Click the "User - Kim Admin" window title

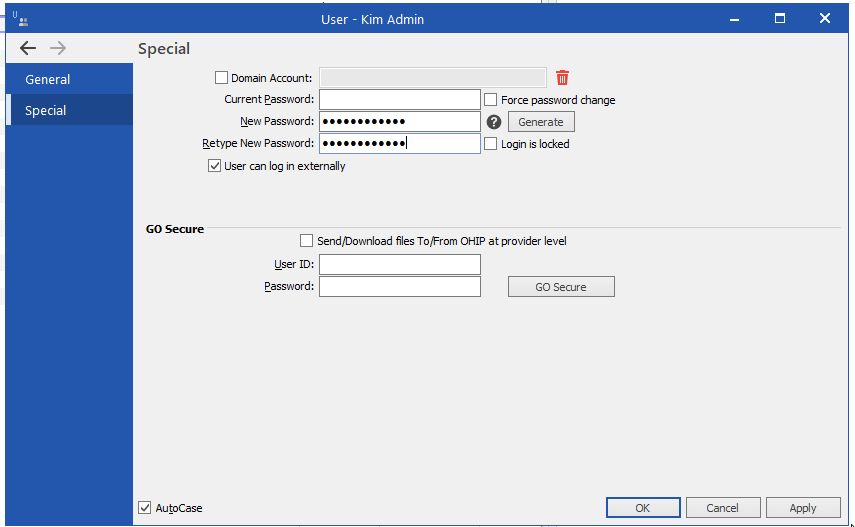372,20
